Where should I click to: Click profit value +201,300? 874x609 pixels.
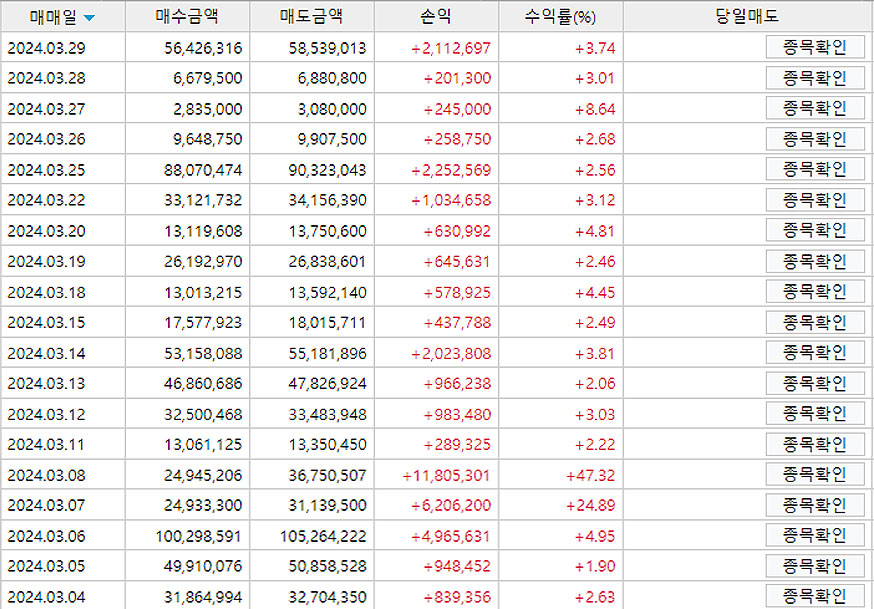click(x=457, y=79)
